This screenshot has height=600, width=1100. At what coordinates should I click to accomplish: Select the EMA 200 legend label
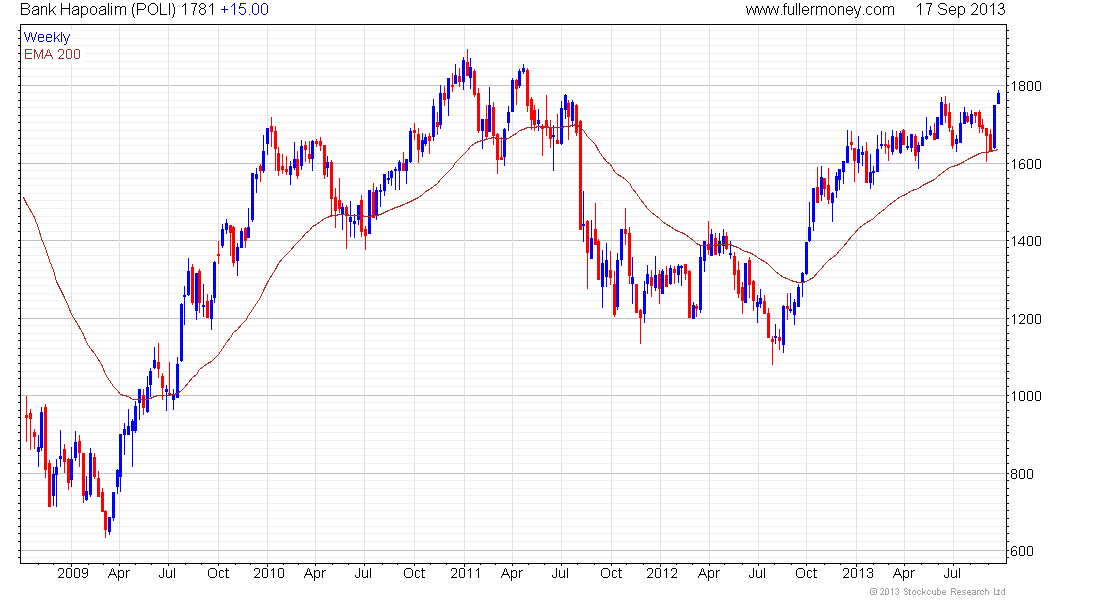tap(52, 54)
